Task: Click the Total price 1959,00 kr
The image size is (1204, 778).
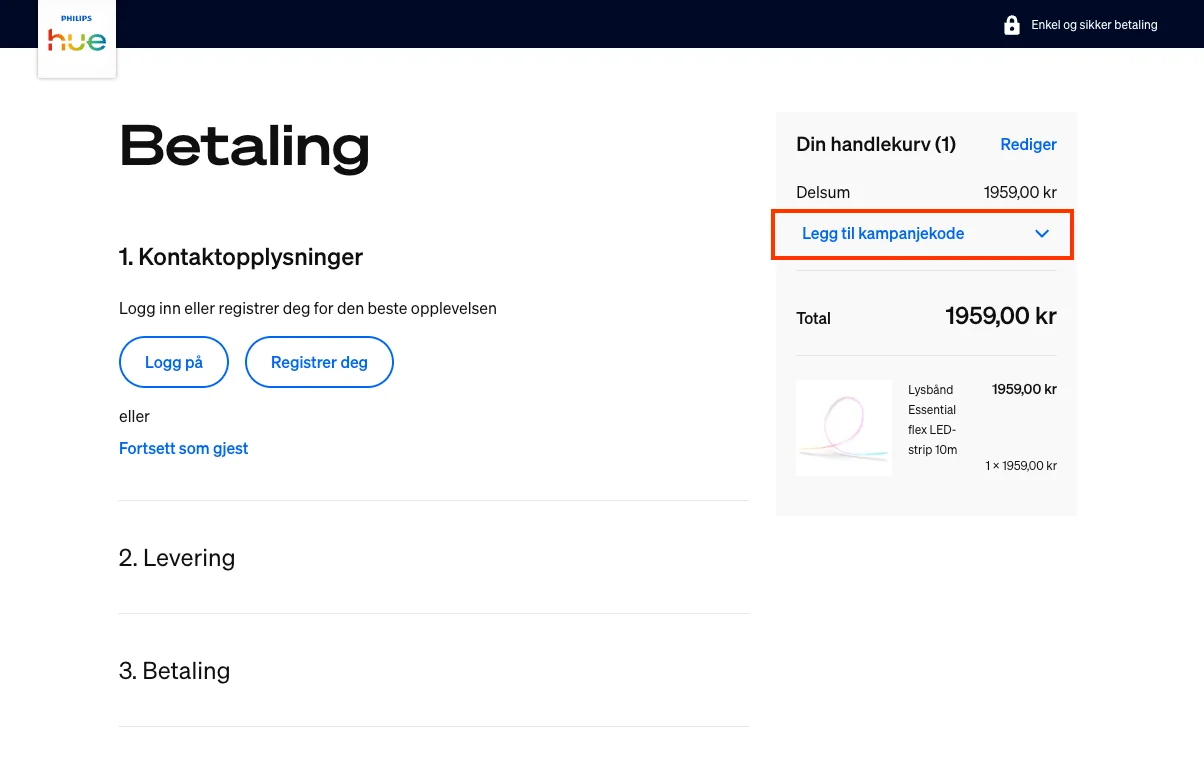Action: tap(1001, 316)
